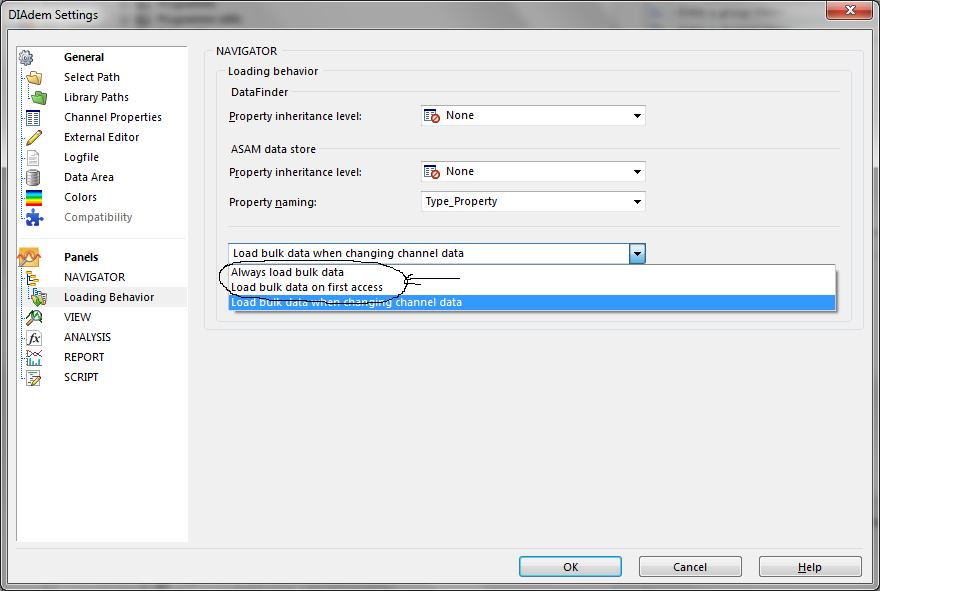Viewport: 960px width, 591px height.
Task: Choose highlighted 'Load bulk data when changing channel data' option
Action: [x=532, y=303]
